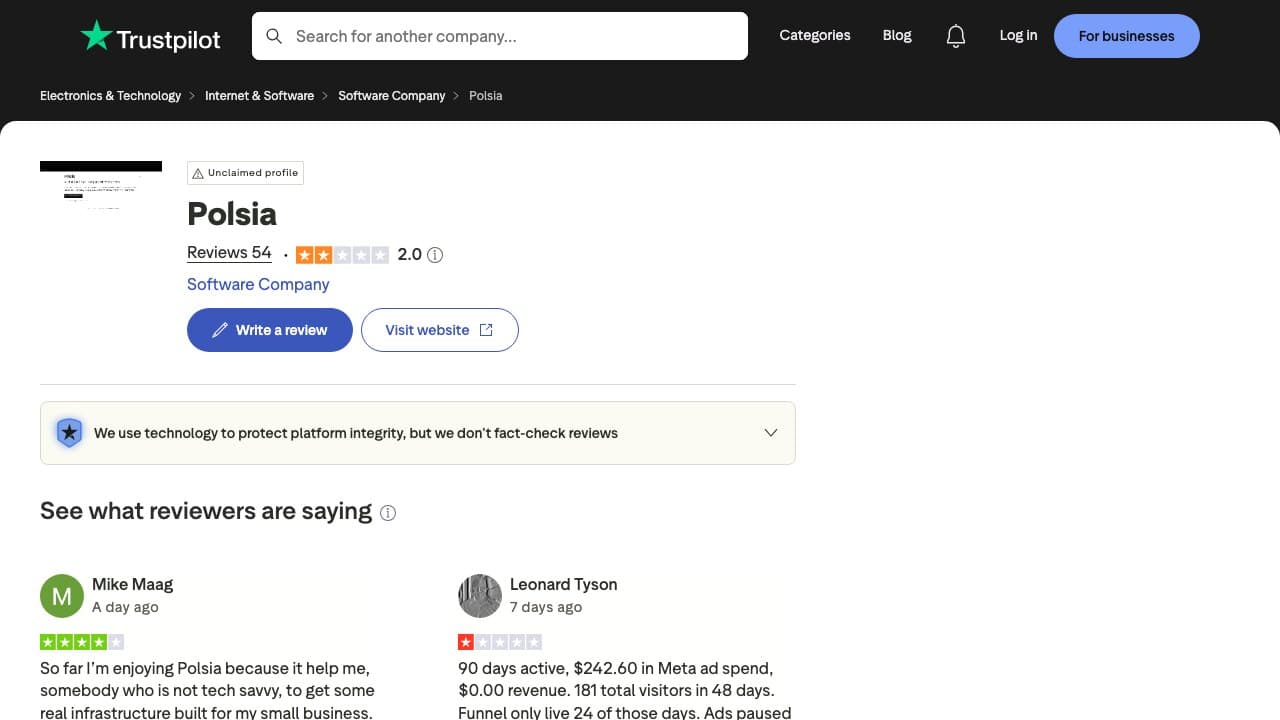Open Mike Maag's review text
The height and width of the screenshot is (720, 1280).
point(208,690)
